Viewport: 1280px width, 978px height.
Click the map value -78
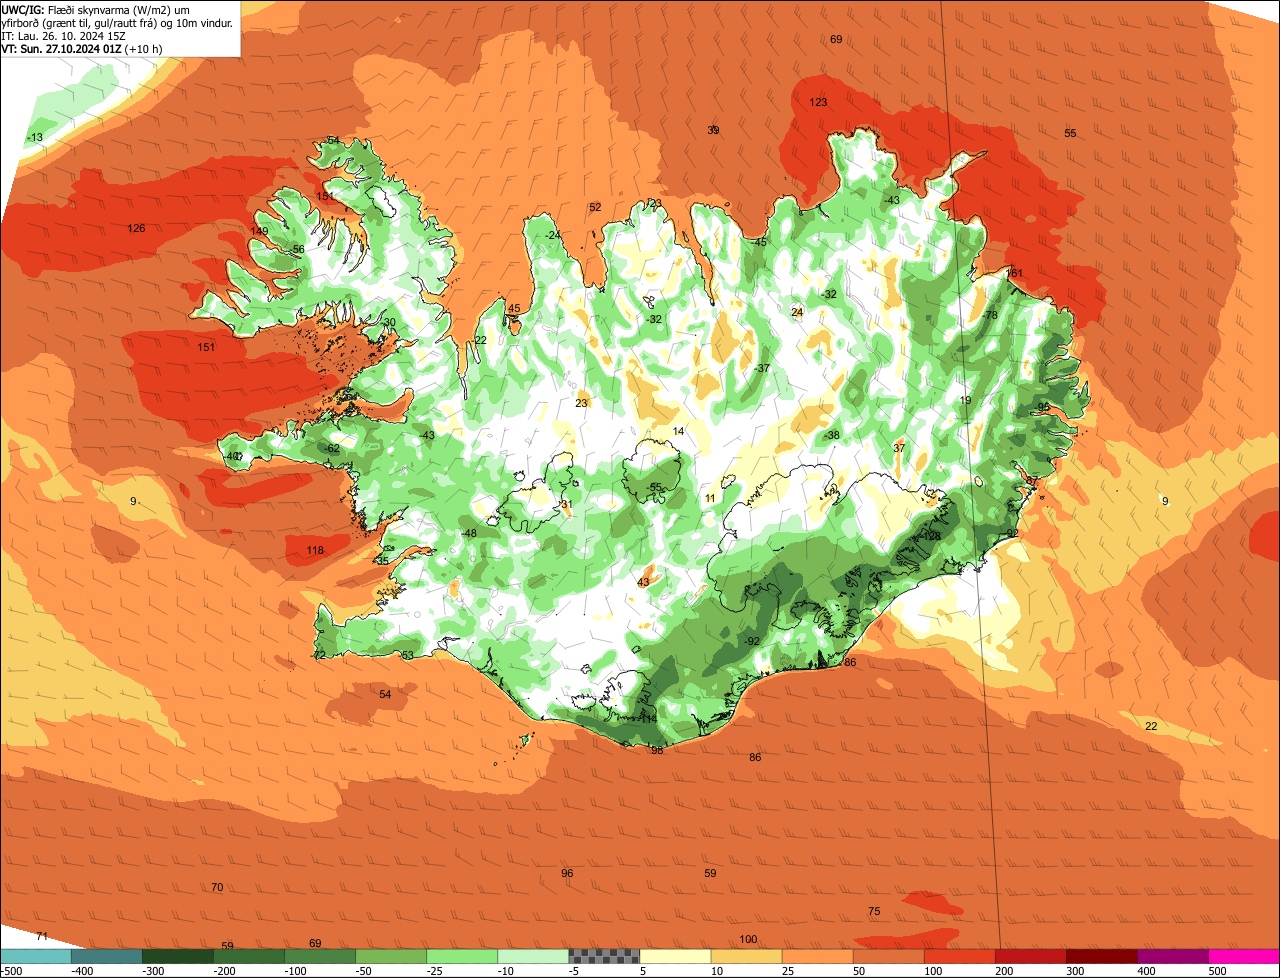pyautogui.click(x=990, y=316)
